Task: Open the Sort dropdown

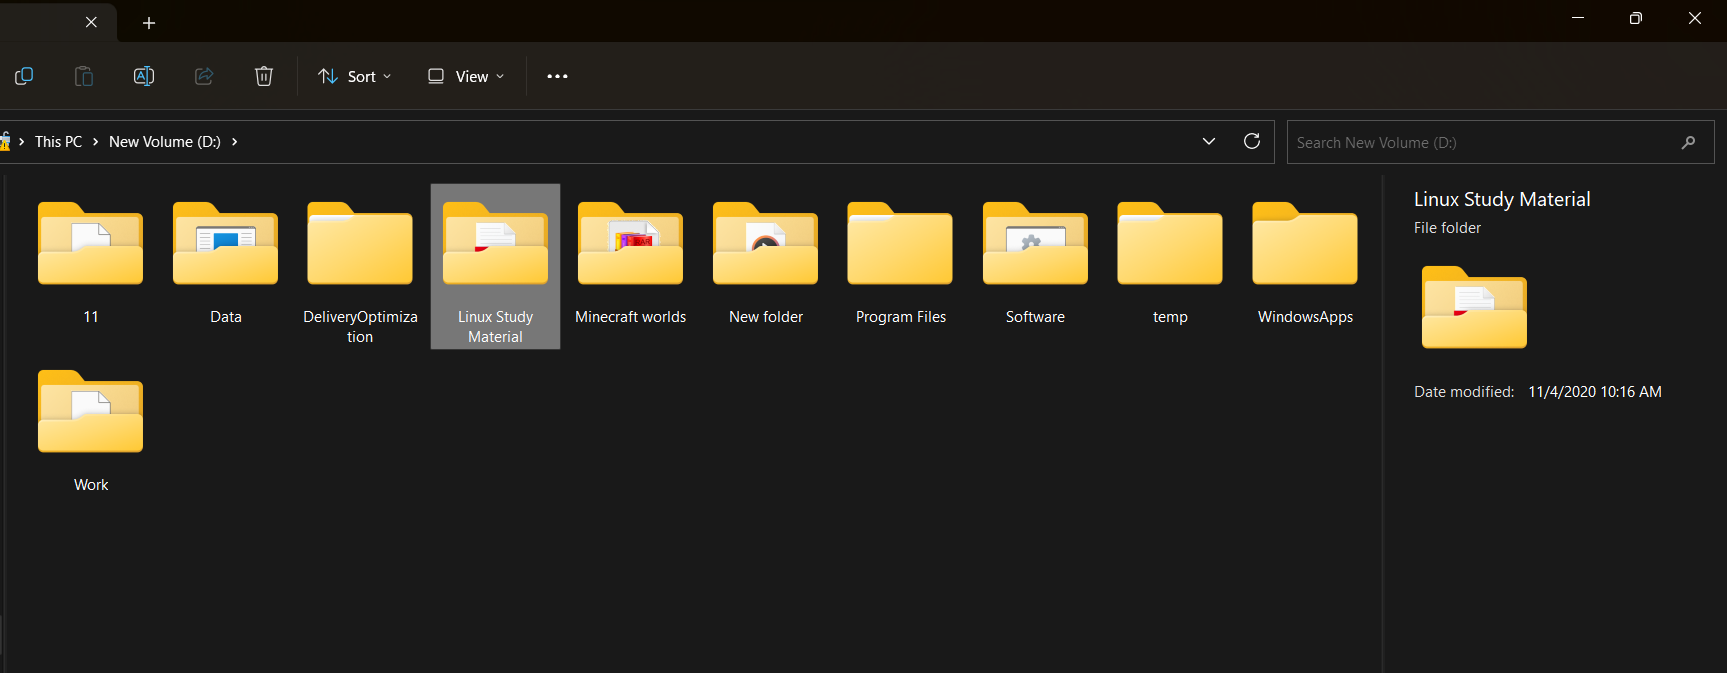Action: pos(354,76)
